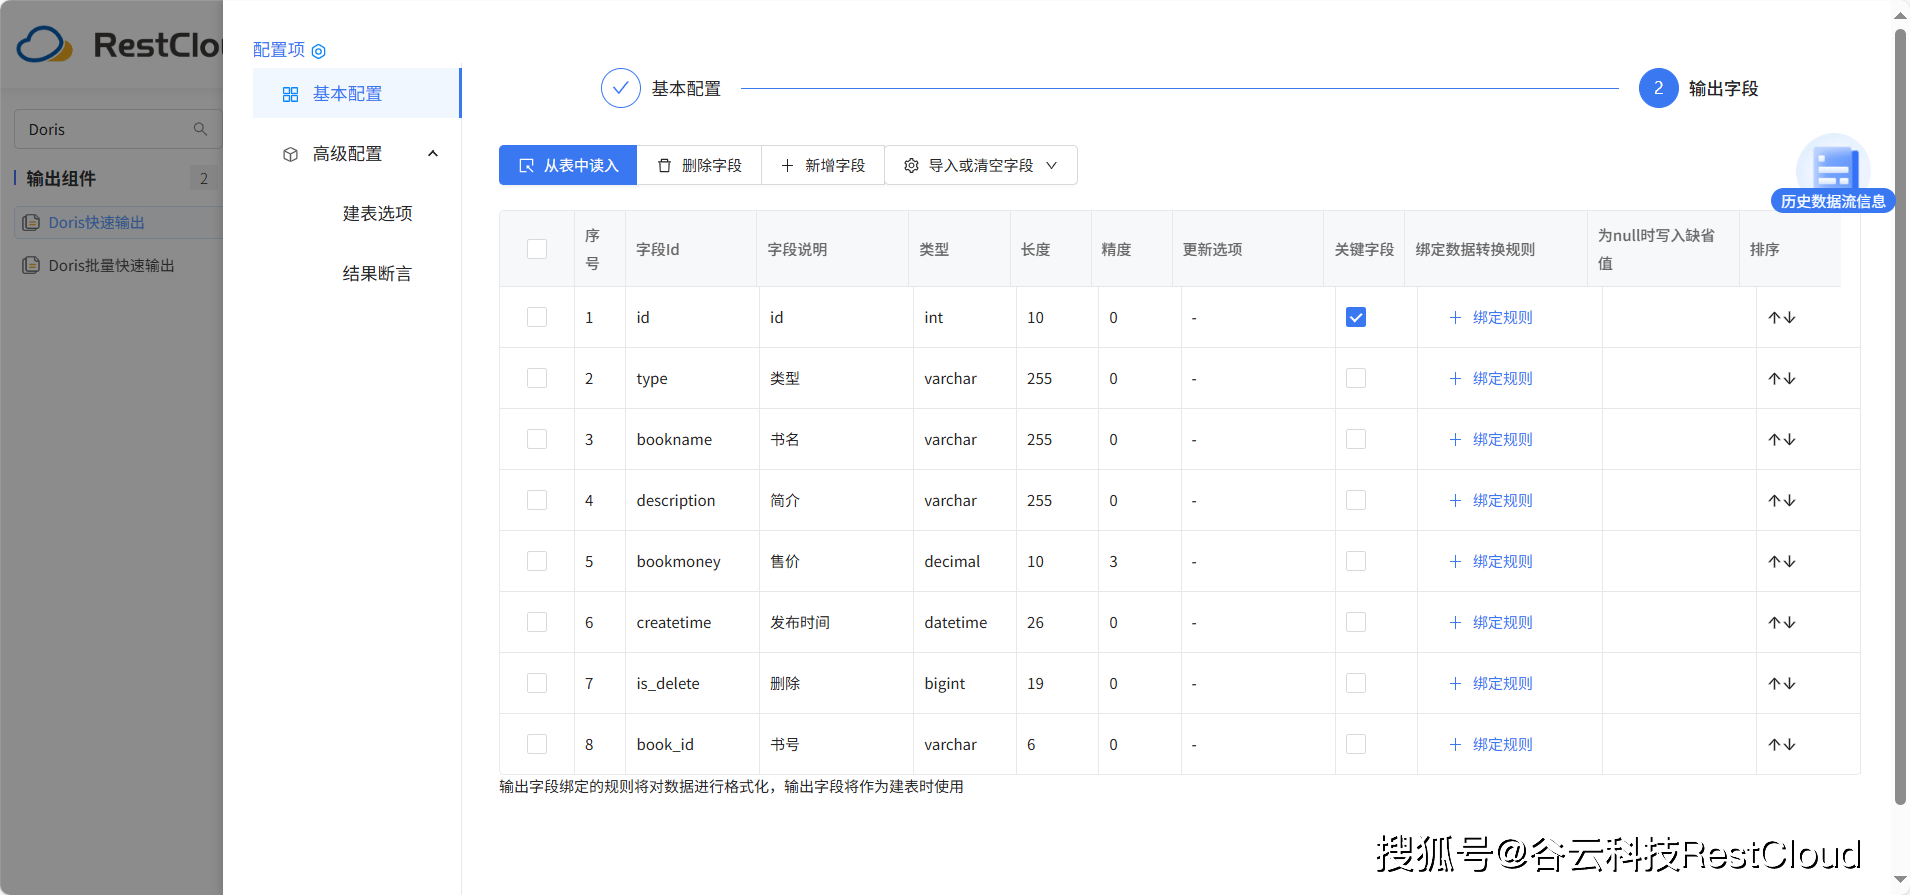This screenshot has height=895, width=1910.
Task: Go to 建表选项 settings
Action: (377, 214)
